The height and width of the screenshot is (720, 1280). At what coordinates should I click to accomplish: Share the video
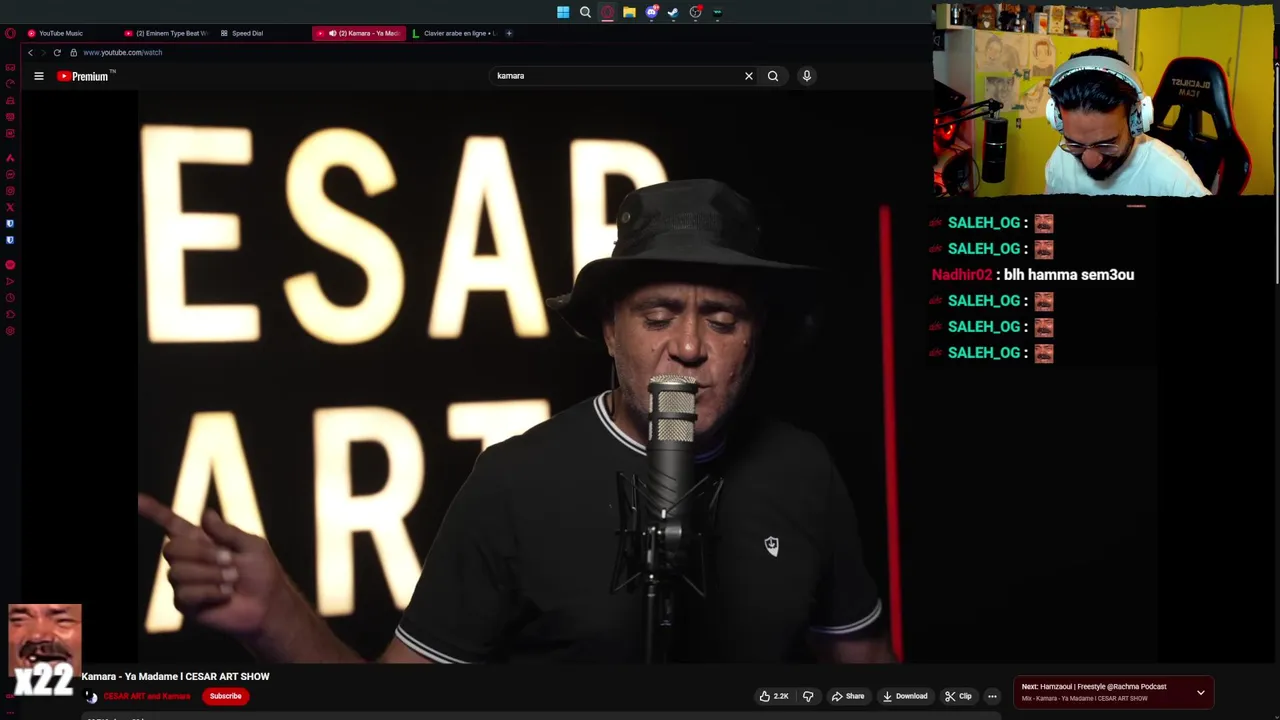(x=848, y=696)
